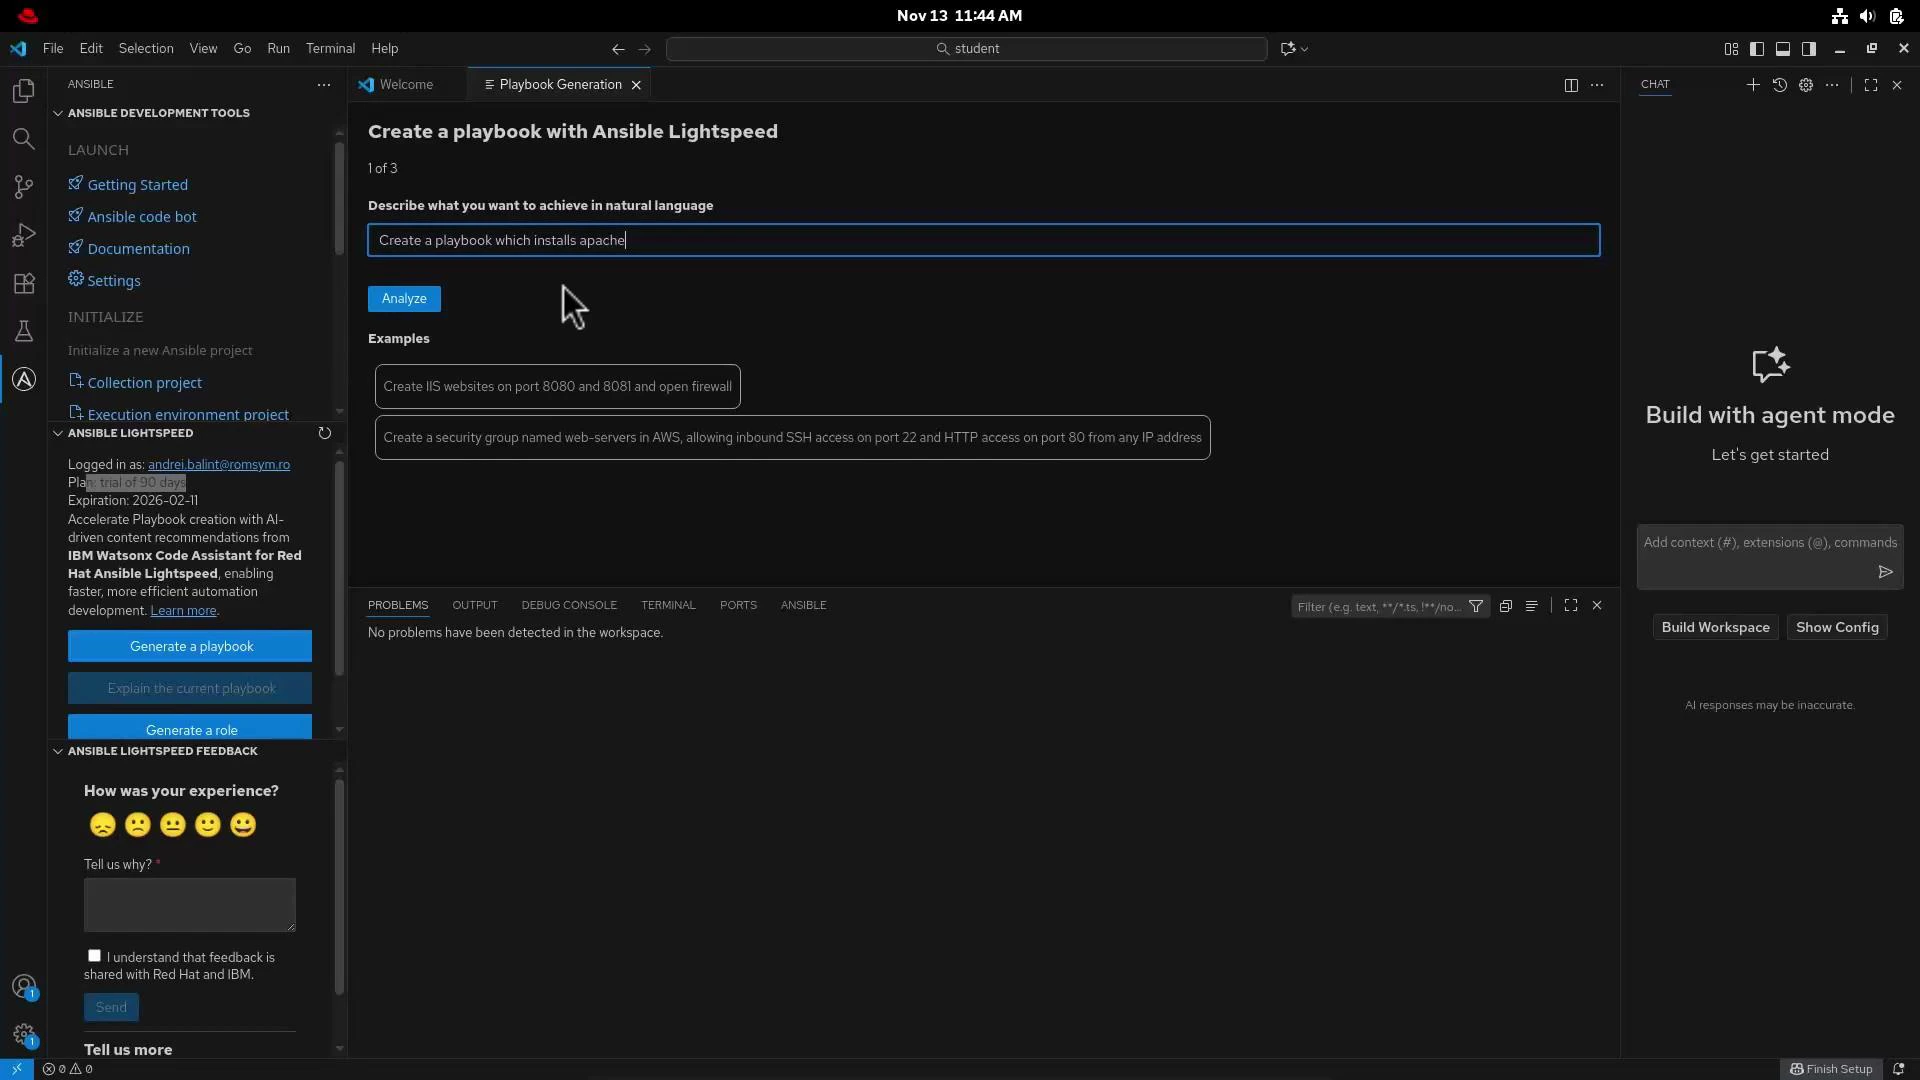Click the Build Workspace button

[x=1714, y=627]
